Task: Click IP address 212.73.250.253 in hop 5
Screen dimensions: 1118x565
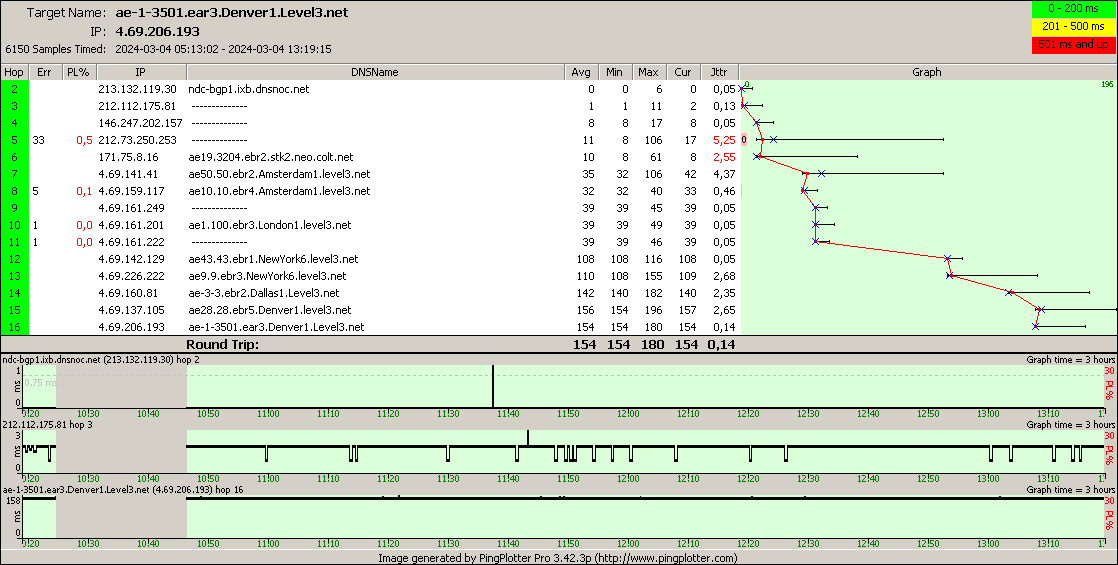Action: 137,140
